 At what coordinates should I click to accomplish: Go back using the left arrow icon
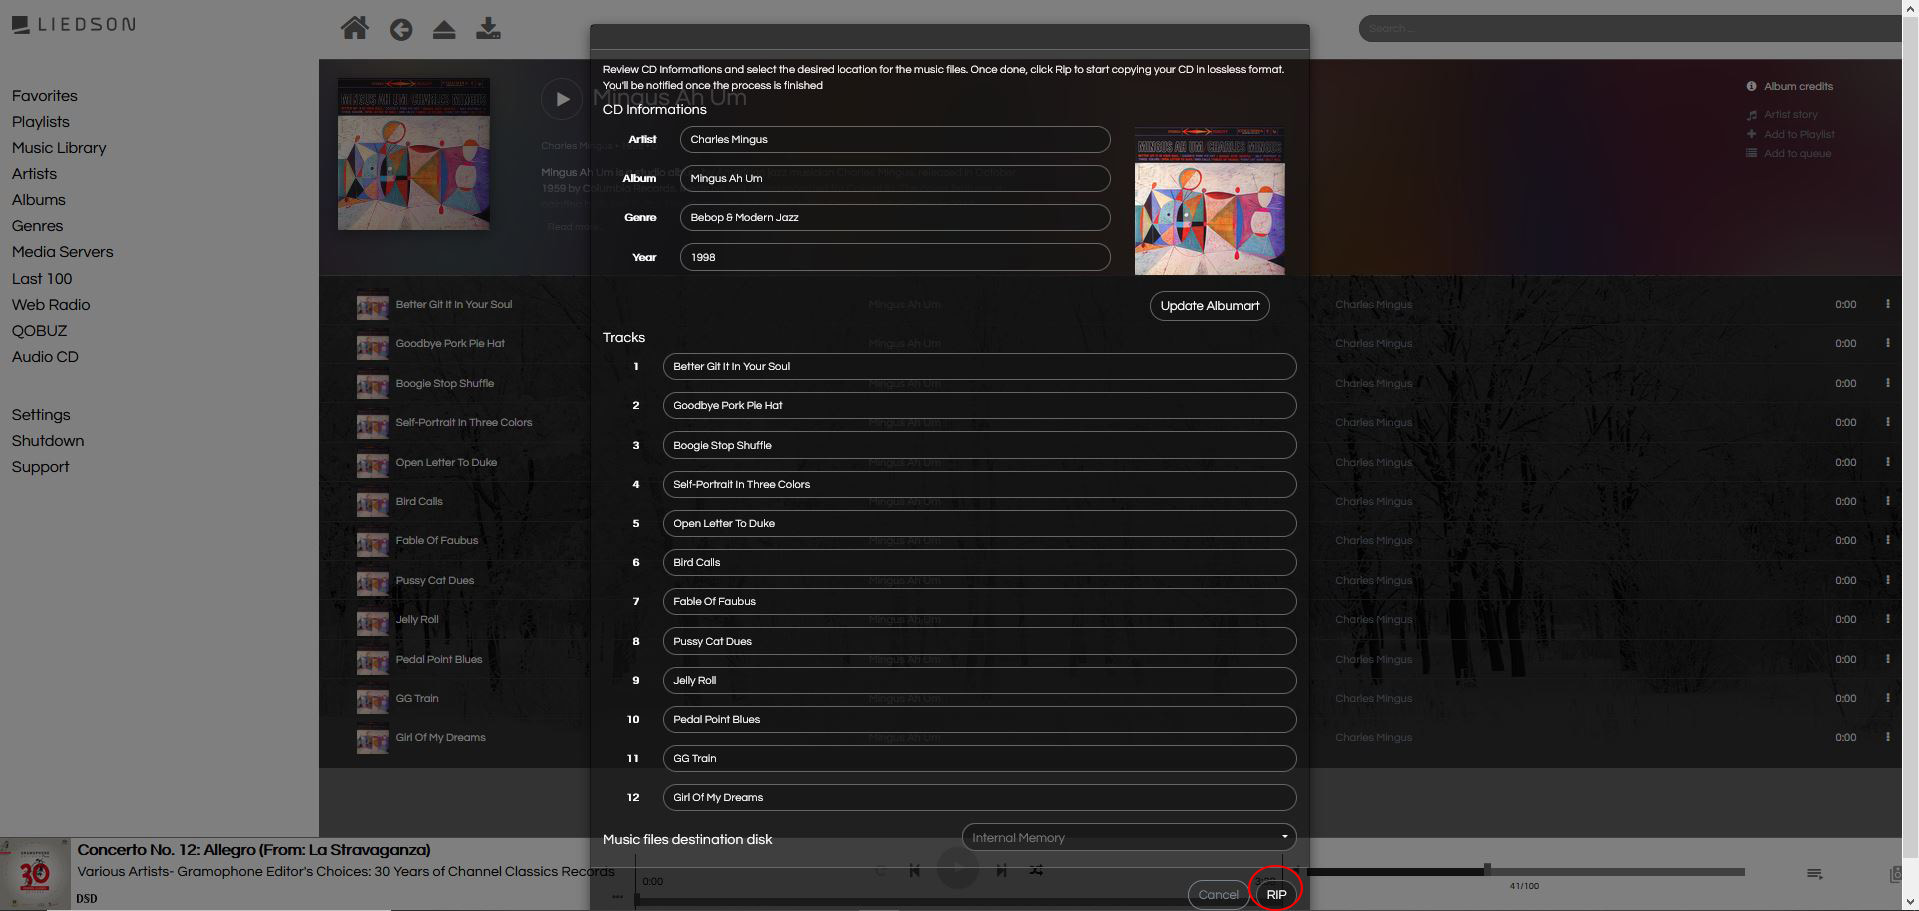click(401, 30)
